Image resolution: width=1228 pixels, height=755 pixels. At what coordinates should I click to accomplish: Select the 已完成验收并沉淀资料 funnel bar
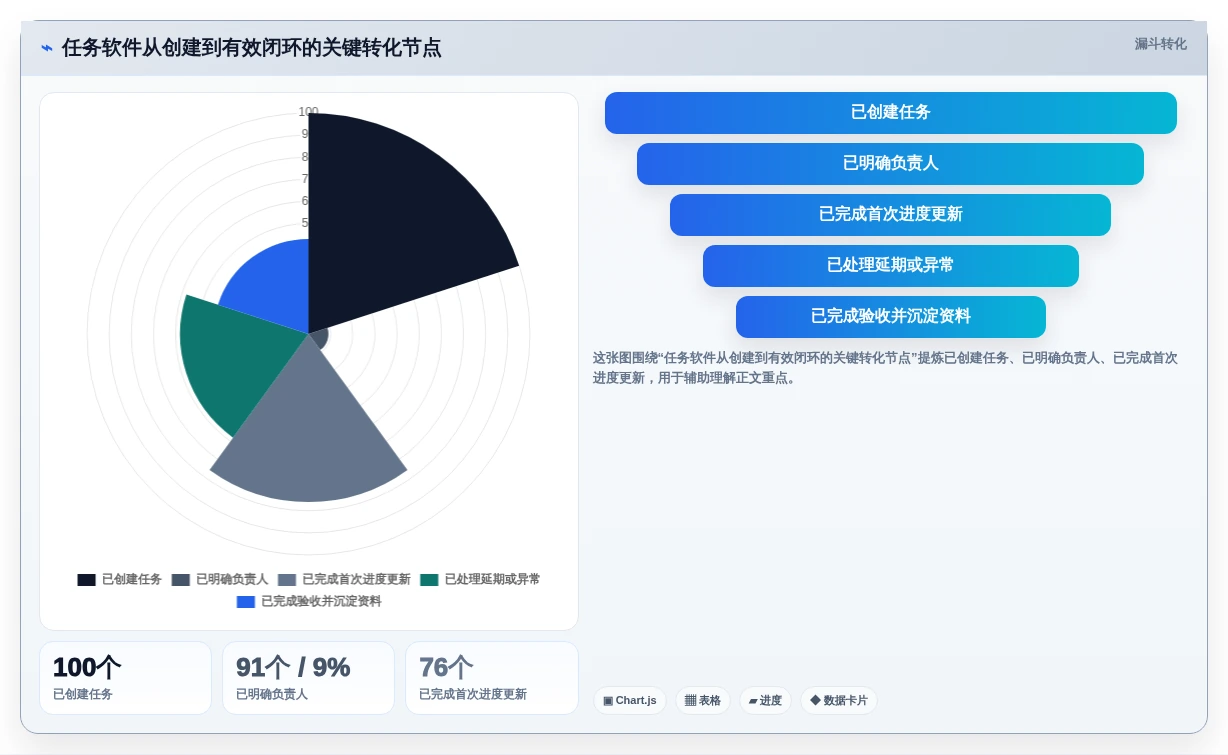point(890,317)
